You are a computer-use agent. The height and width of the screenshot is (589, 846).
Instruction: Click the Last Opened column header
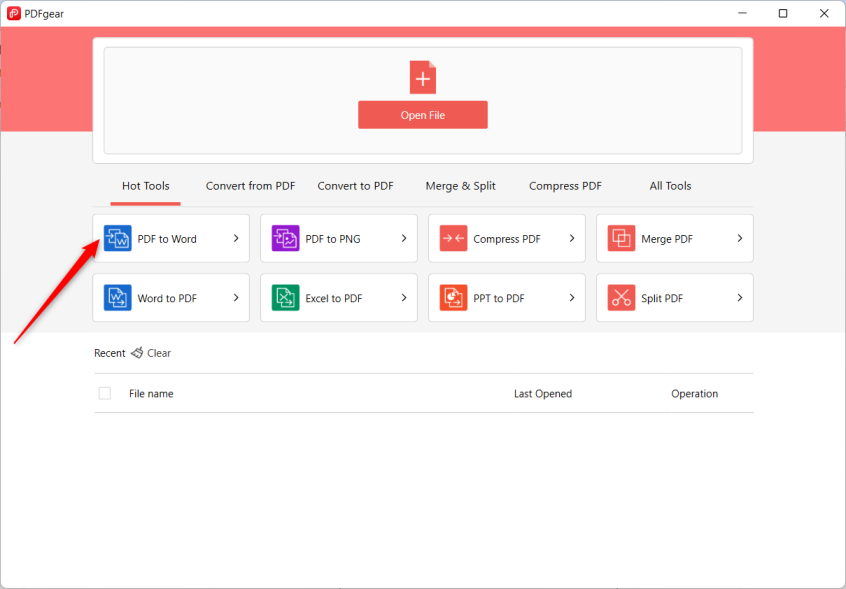pyautogui.click(x=543, y=394)
